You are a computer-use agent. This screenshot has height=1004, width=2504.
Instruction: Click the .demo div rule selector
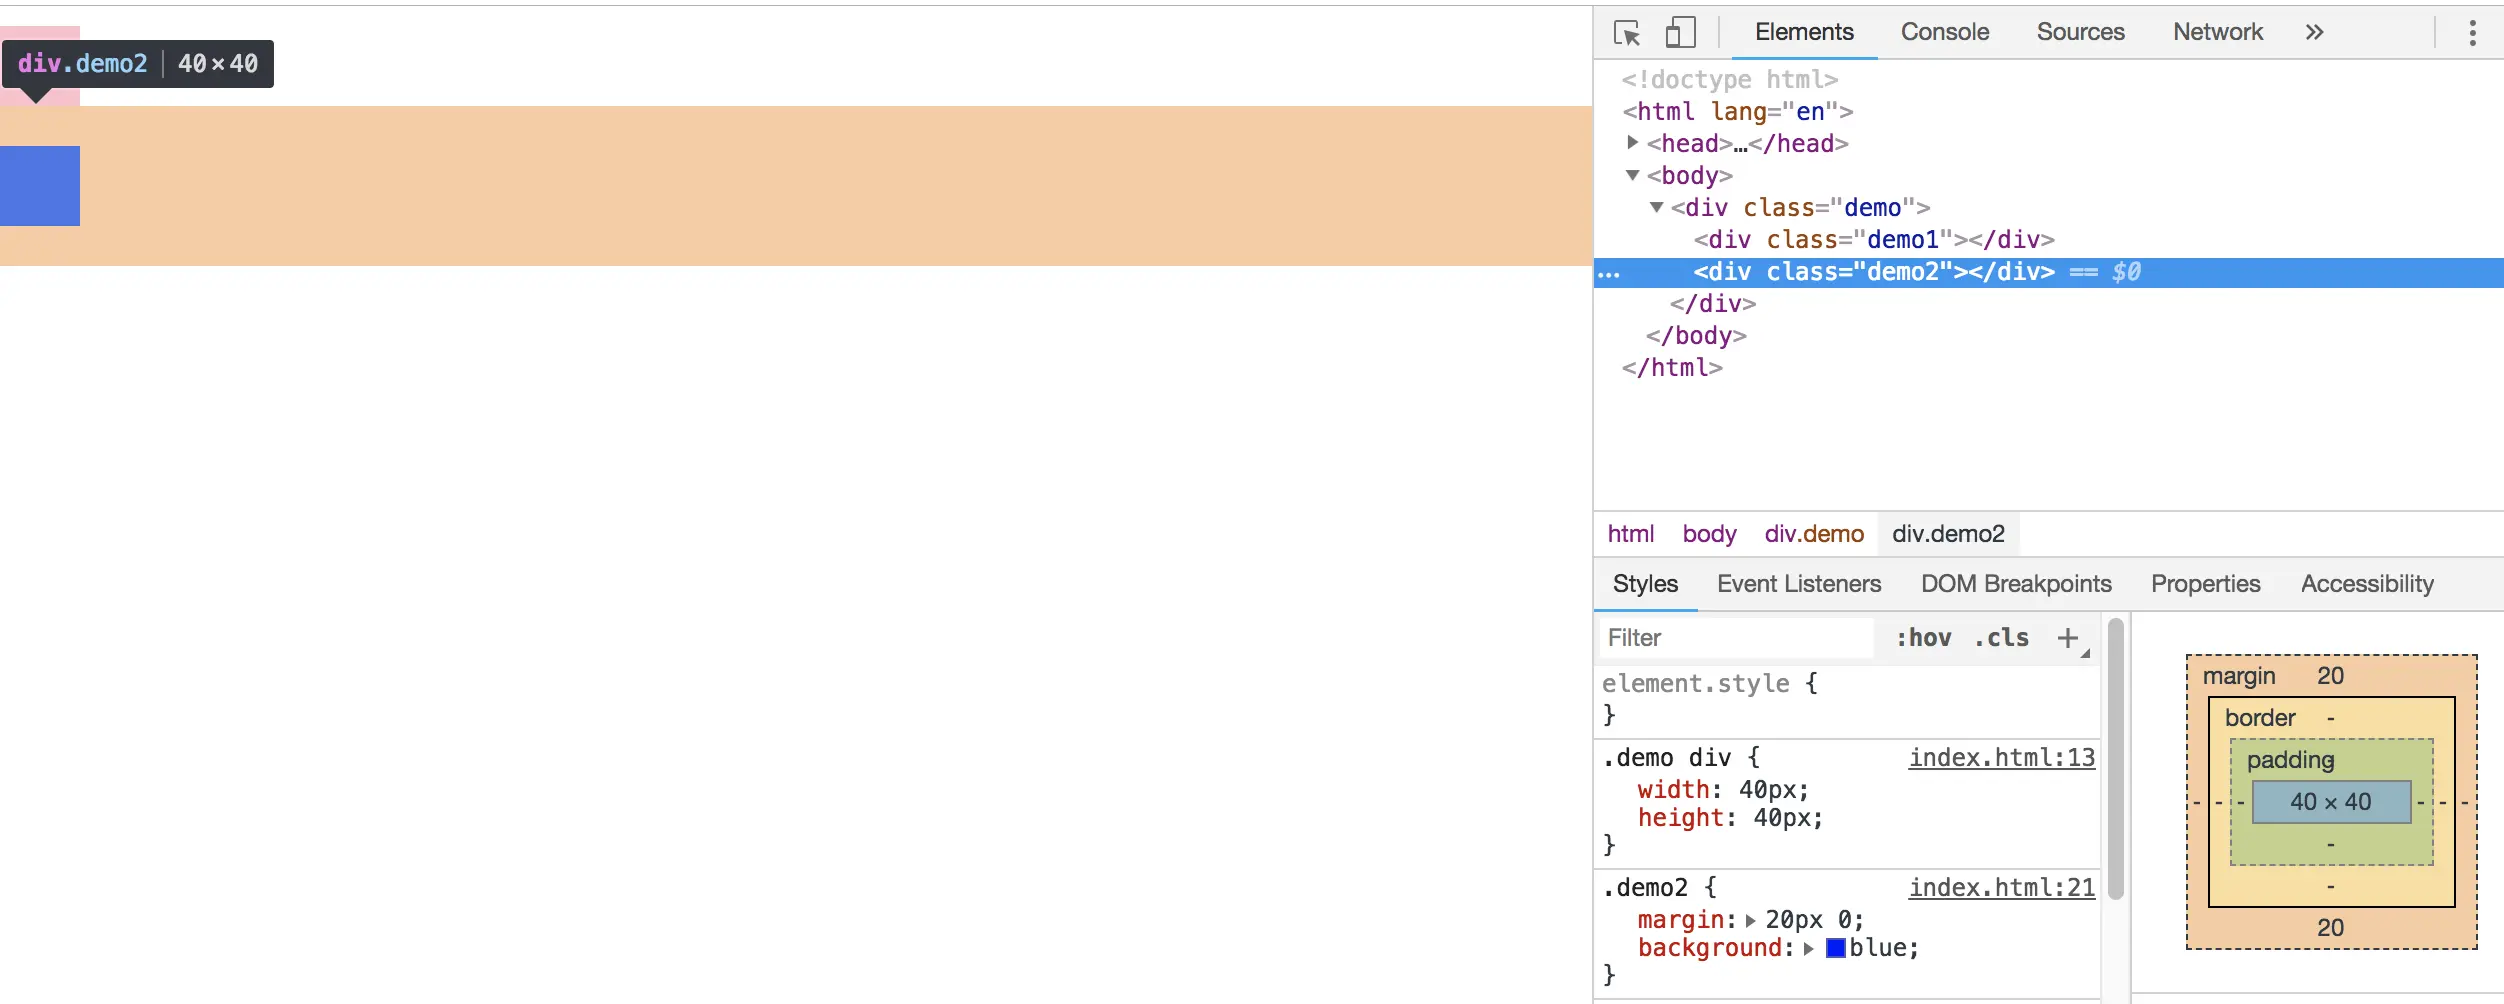click(1666, 758)
